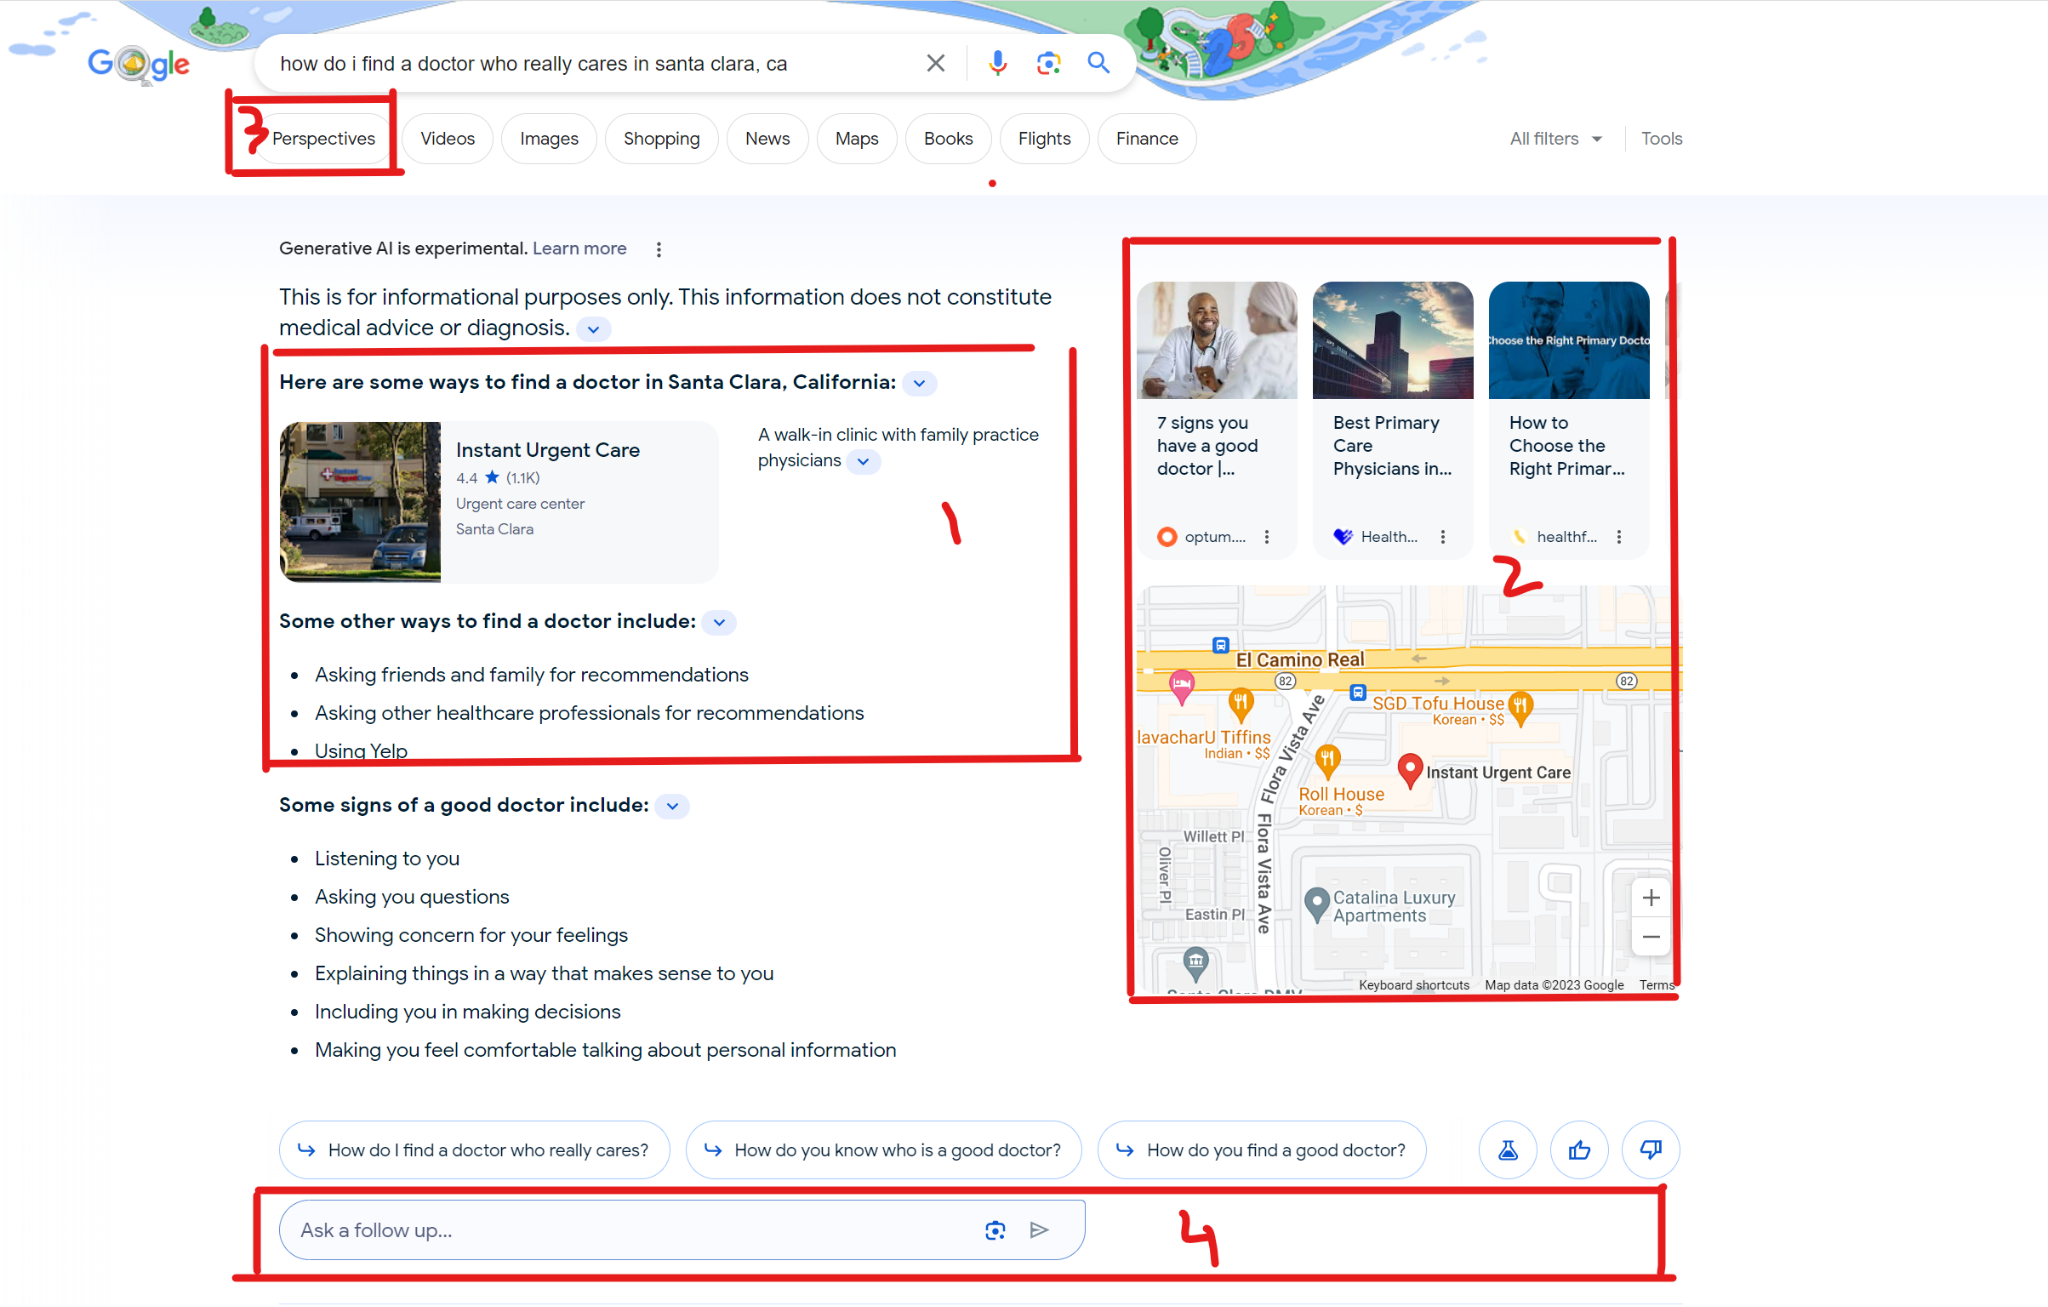Open the options menu on the optum card
The image size is (2048, 1307).
coord(1267,537)
